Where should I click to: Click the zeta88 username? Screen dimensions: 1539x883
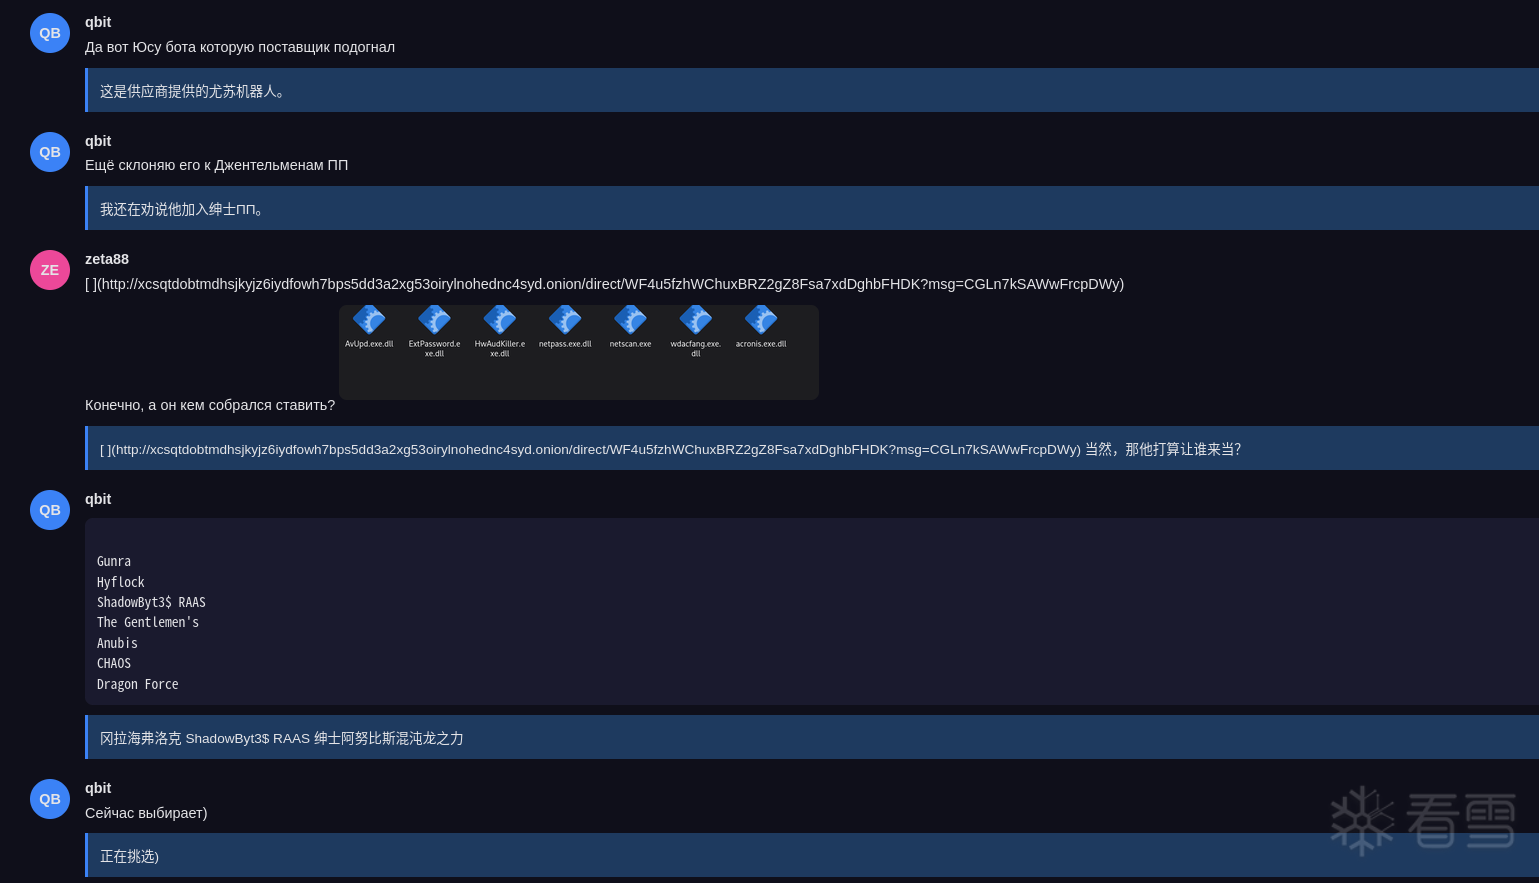point(107,259)
